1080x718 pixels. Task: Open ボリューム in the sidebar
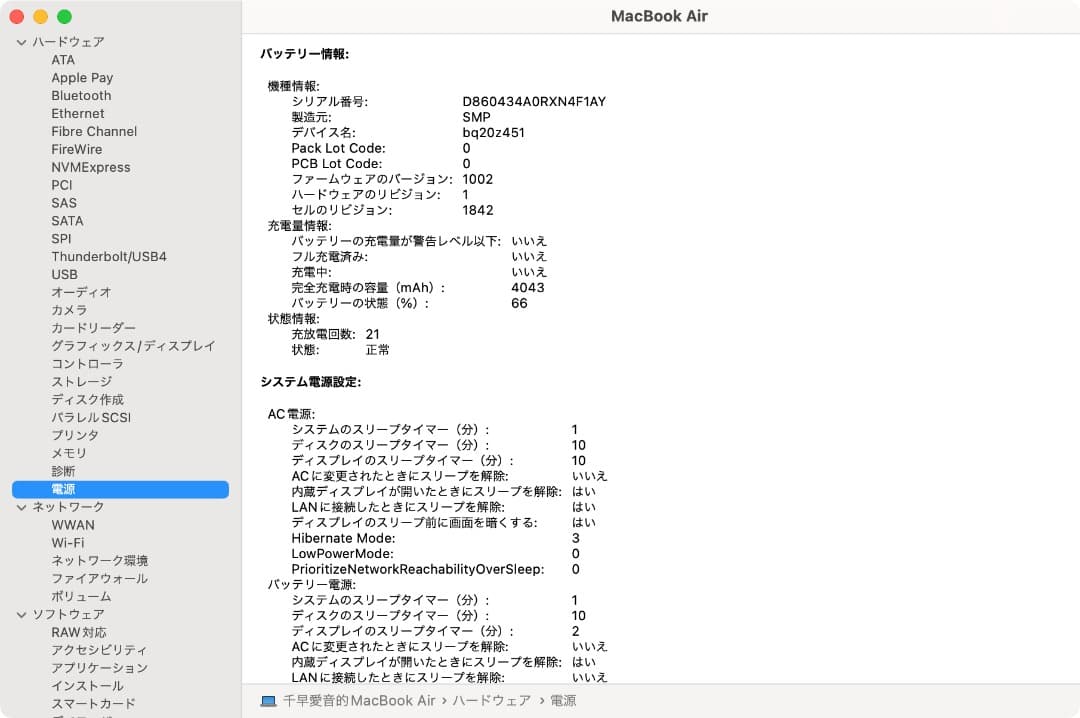click(x=81, y=597)
